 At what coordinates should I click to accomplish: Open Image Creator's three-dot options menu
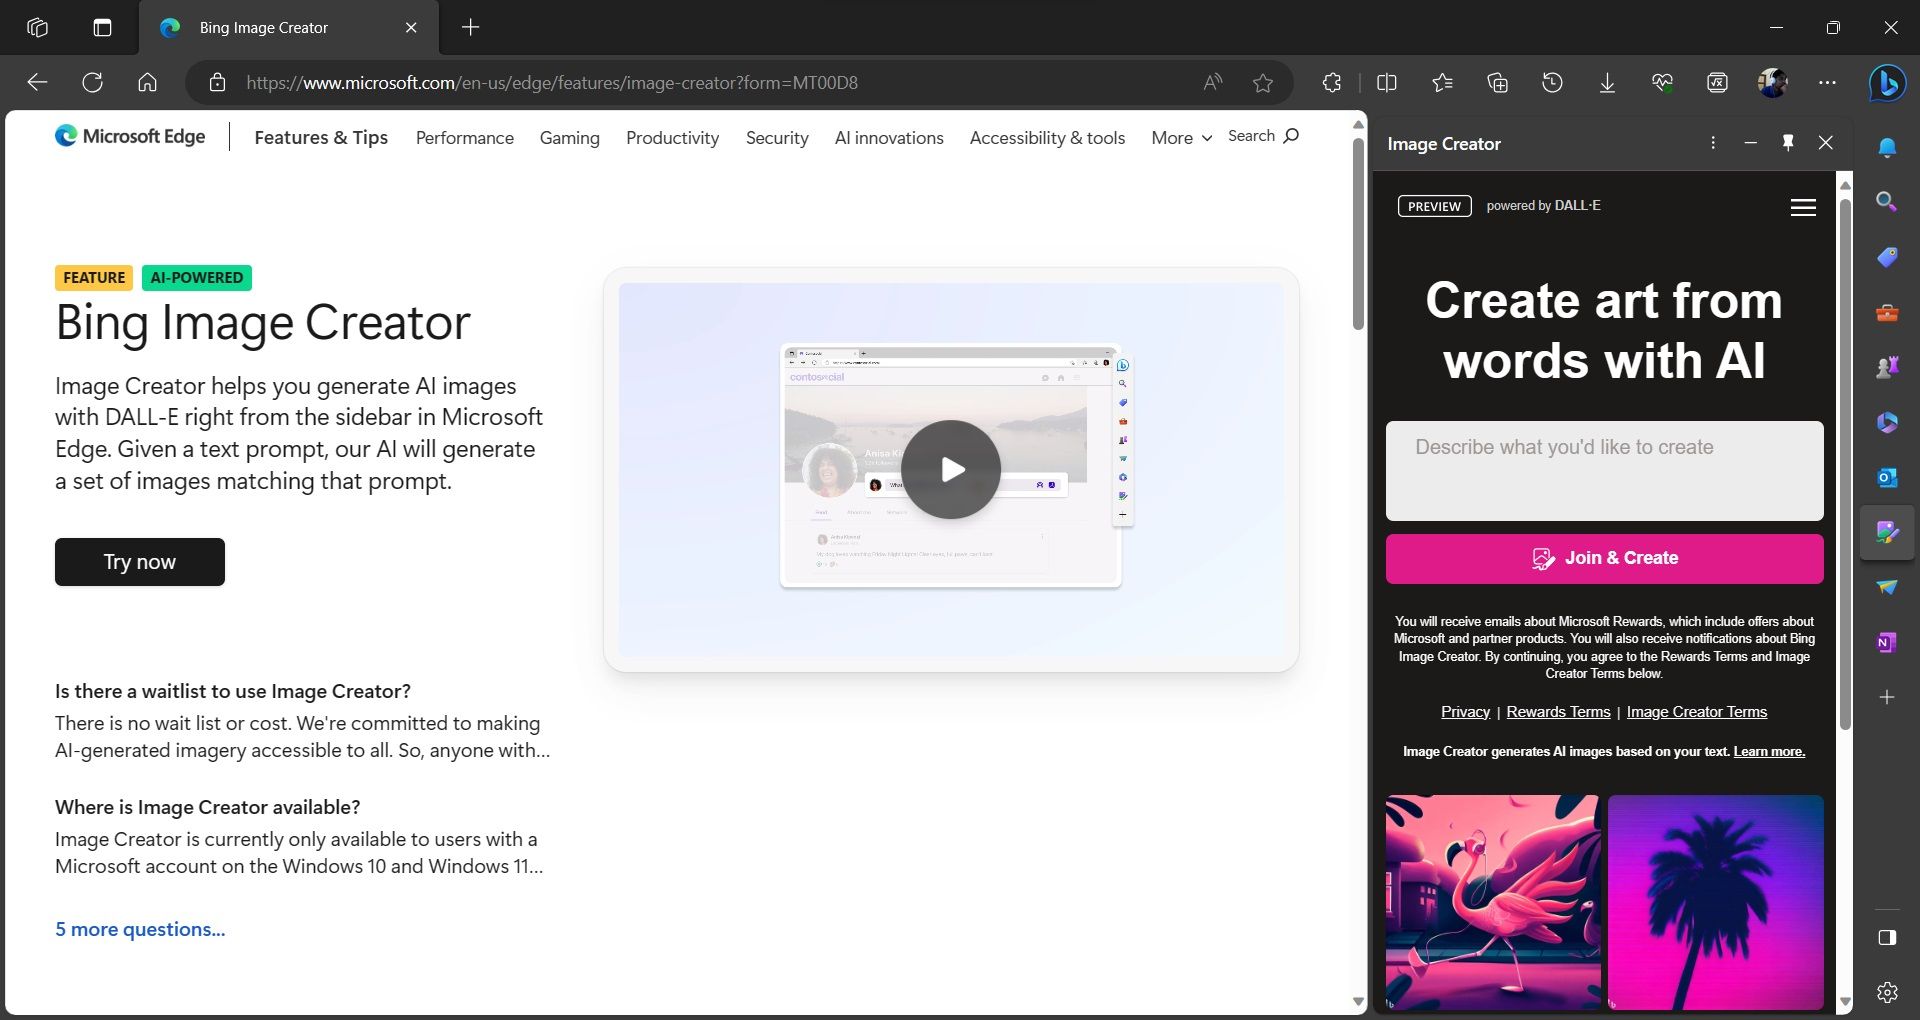coord(1712,143)
